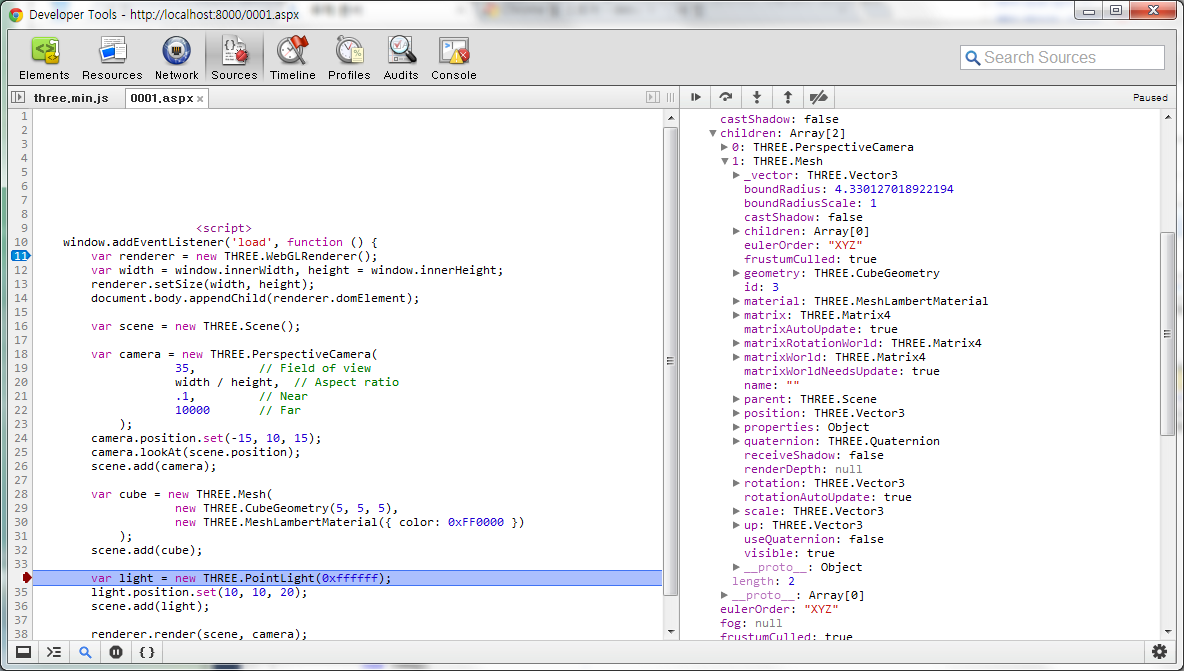Step out of current function
This screenshot has height=671, width=1184.
coord(788,97)
